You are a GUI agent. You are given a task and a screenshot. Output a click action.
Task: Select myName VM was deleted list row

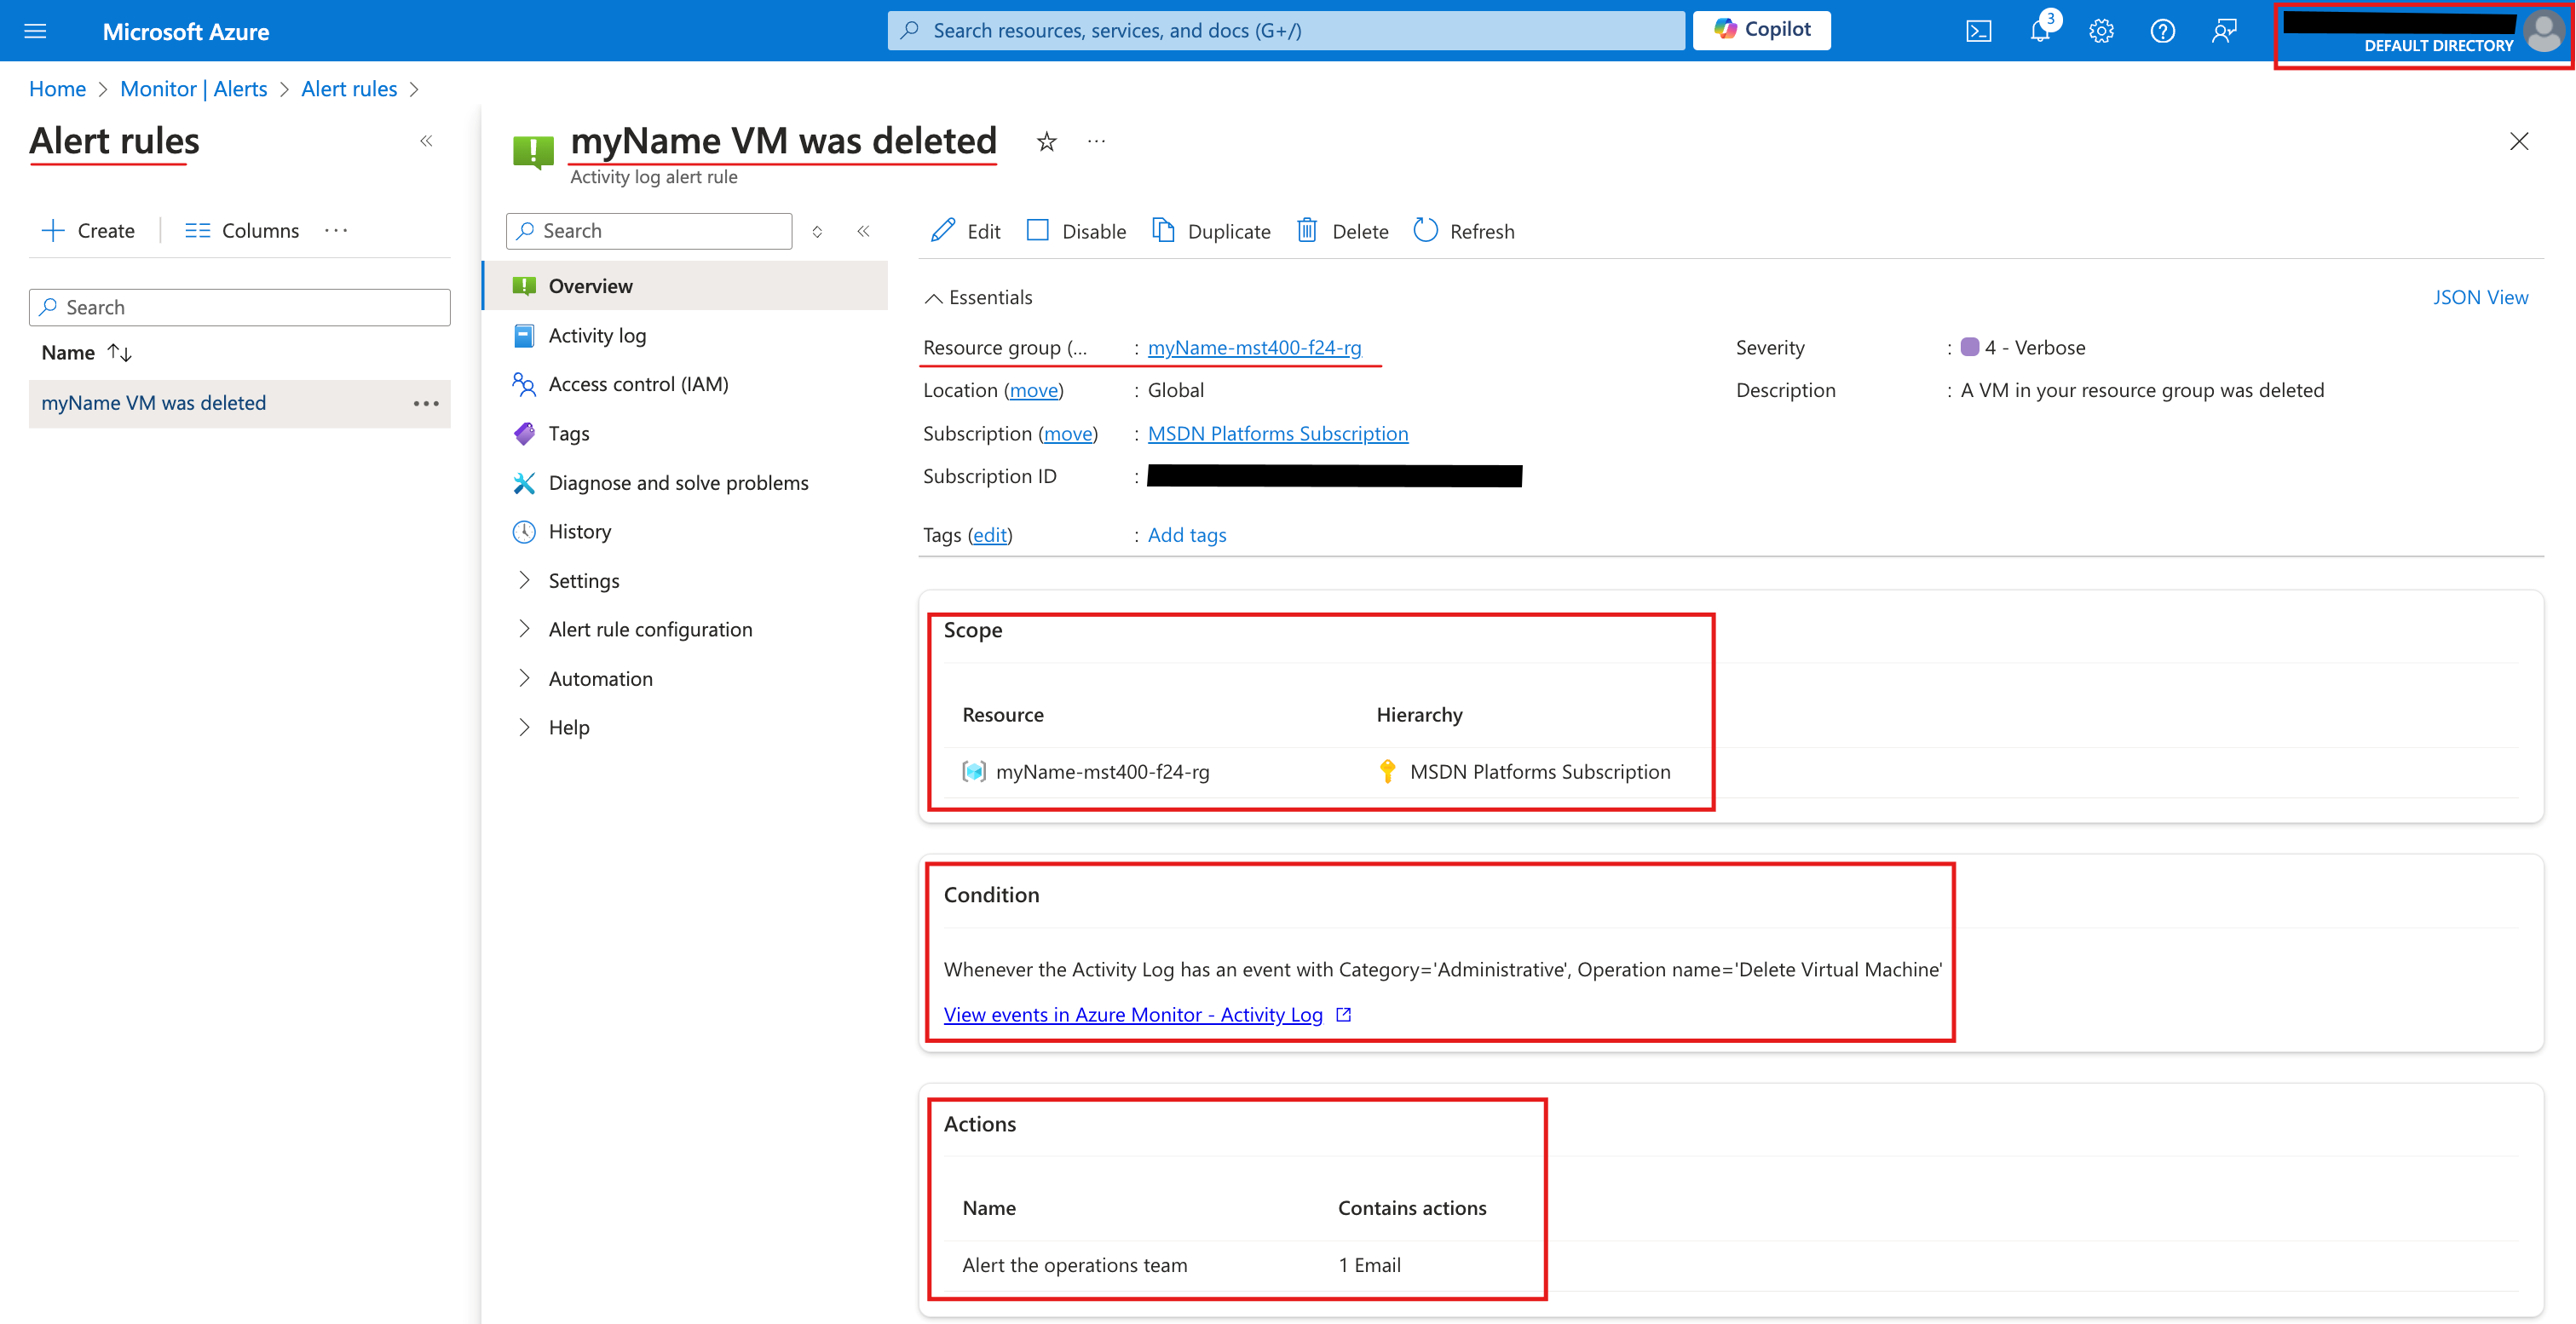pos(239,403)
